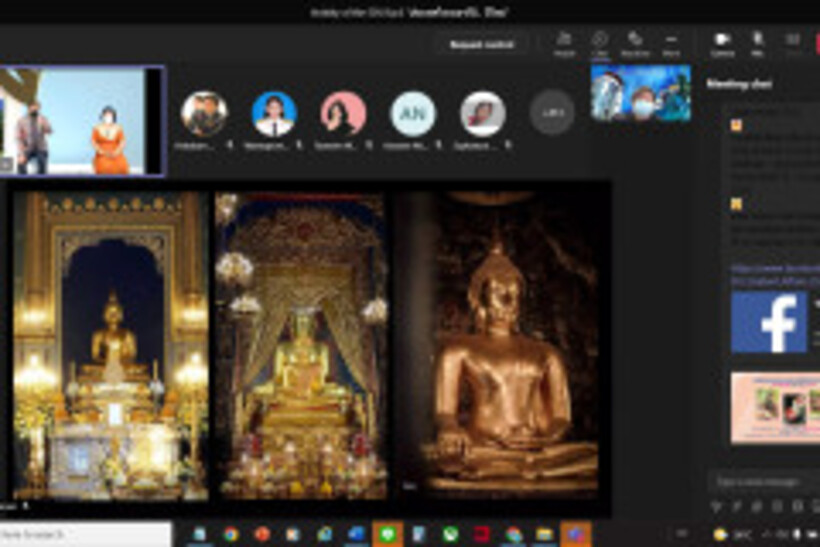Focus the Type a new message box
This screenshot has width=820, height=547.
click(x=764, y=481)
